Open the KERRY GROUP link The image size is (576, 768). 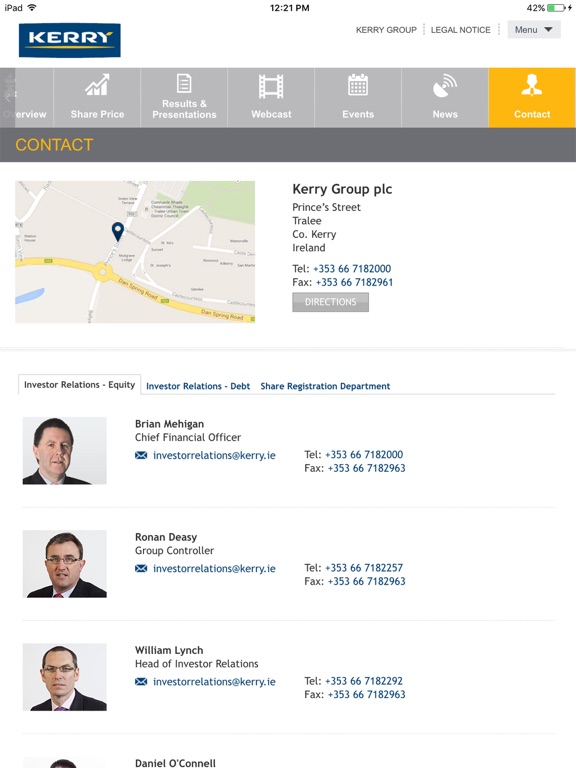pyautogui.click(x=386, y=30)
